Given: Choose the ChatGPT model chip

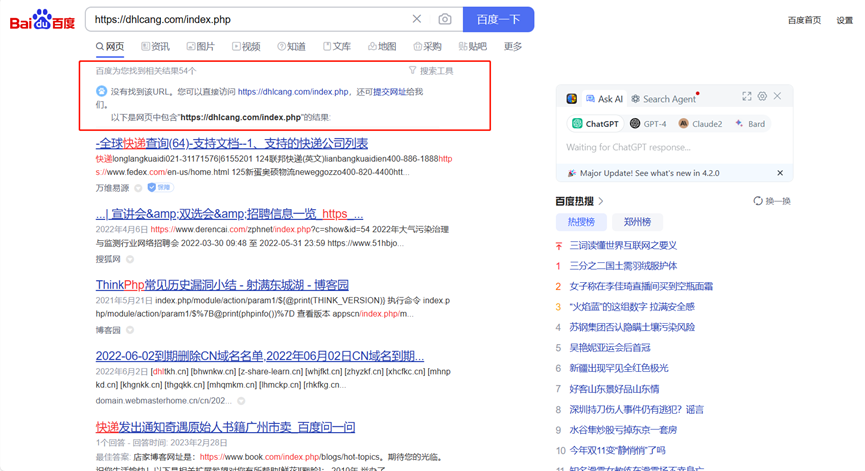Looking at the screenshot, I should pos(595,124).
